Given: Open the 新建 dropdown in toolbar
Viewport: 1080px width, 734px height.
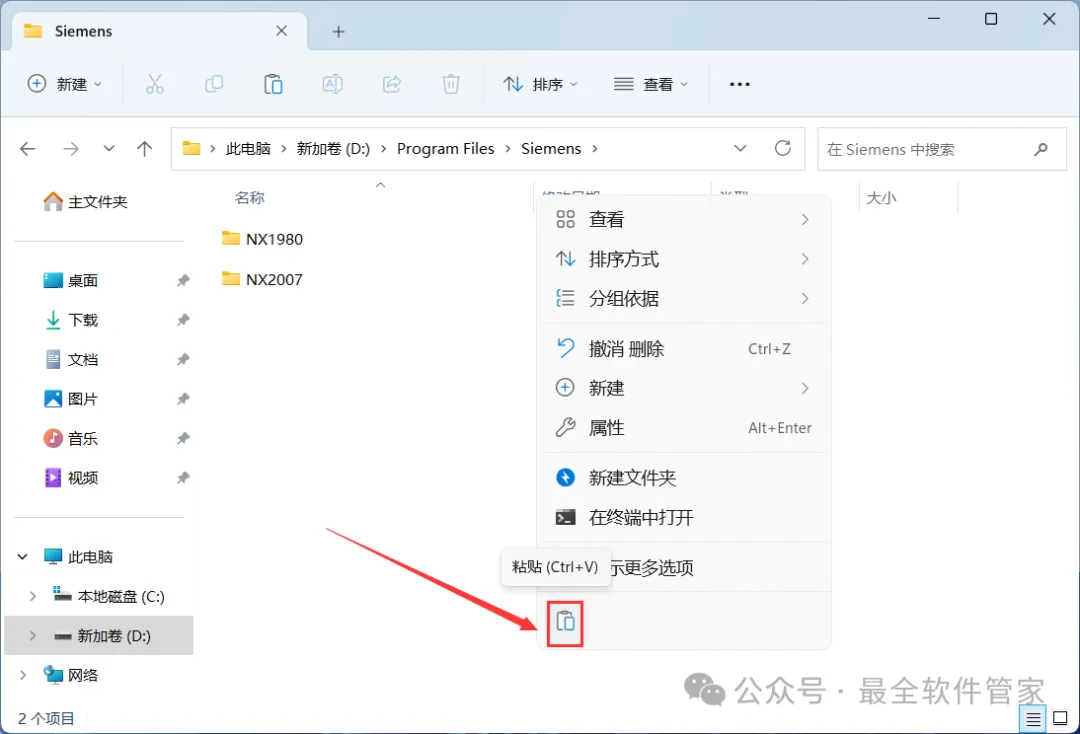Looking at the screenshot, I should (x=65, y=84).
